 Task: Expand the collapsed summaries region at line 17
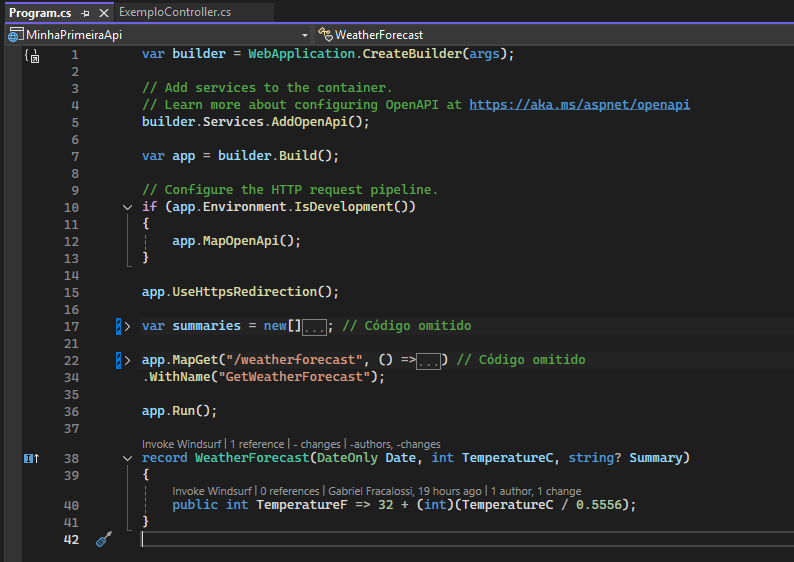click(128, 327)
